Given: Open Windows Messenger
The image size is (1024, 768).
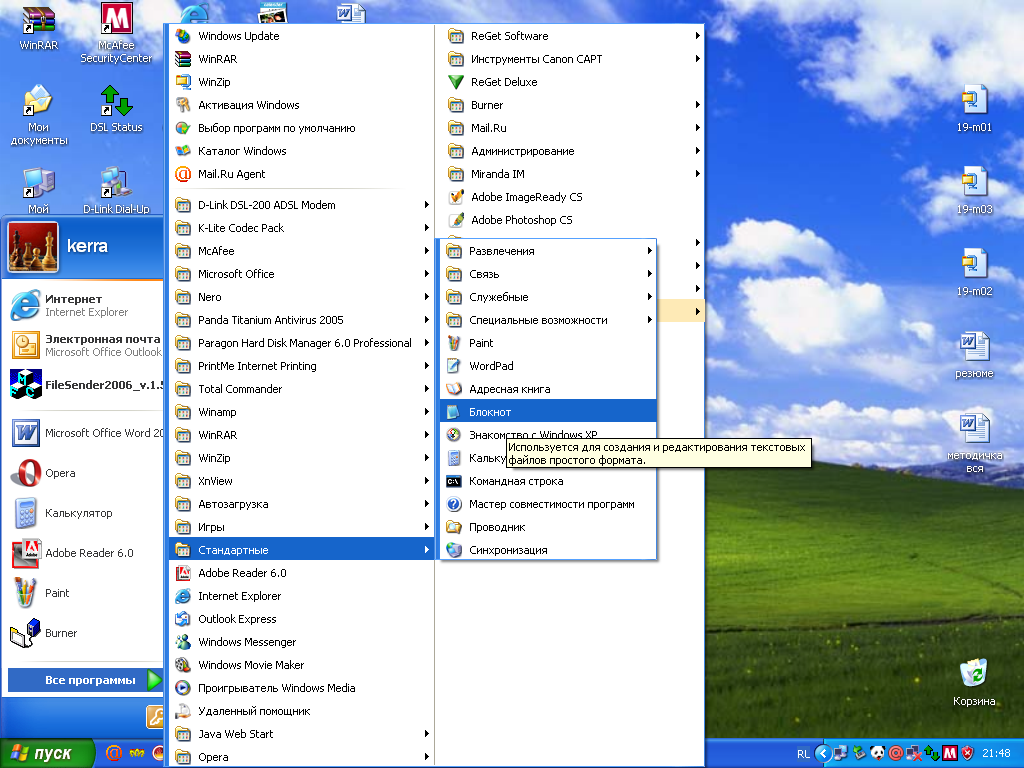Looking at the screenshot, I should [301, 642].
